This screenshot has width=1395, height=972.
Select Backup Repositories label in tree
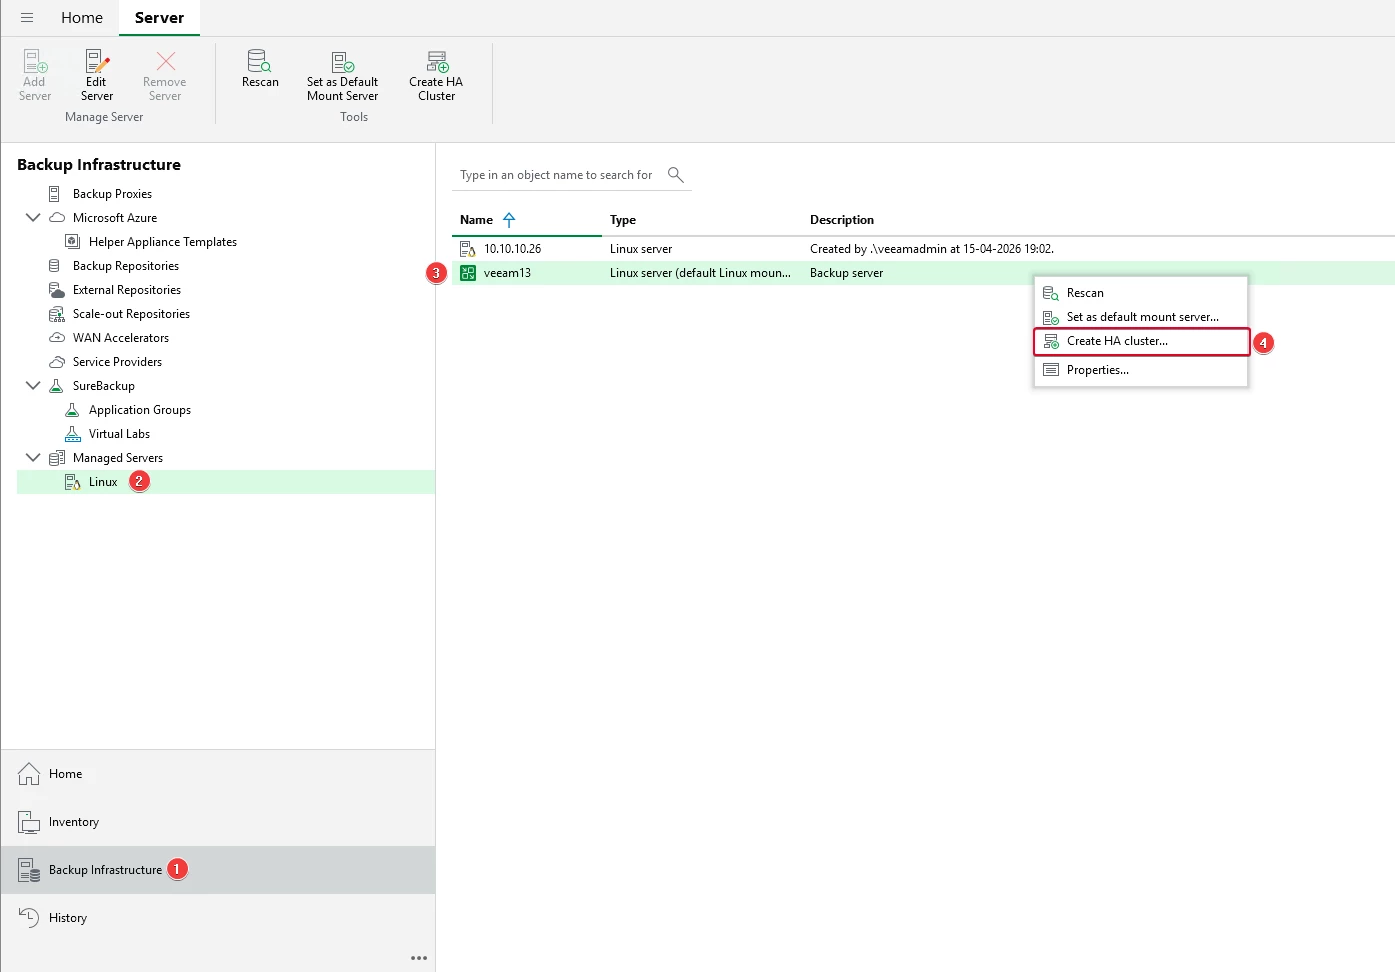tap(126, 266)
